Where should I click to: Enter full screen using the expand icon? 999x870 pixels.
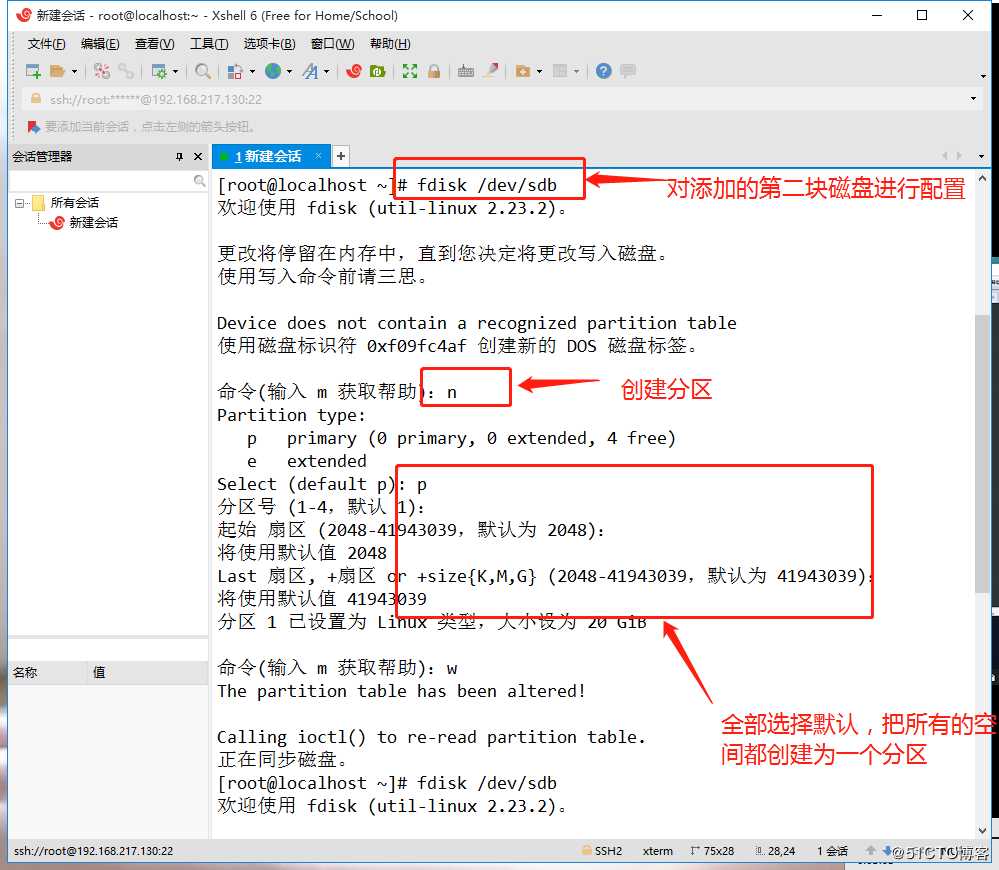[410, 72]
